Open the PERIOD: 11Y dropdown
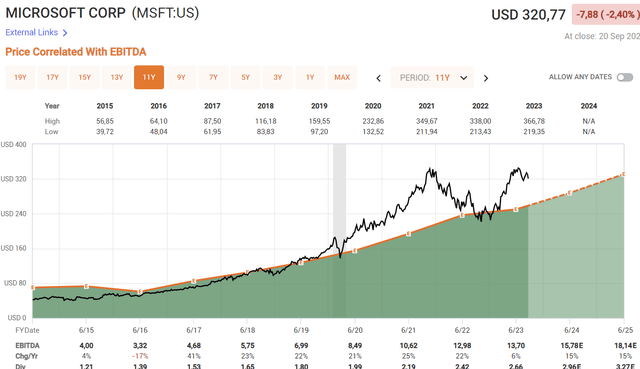640x369 pixels. 432,78
